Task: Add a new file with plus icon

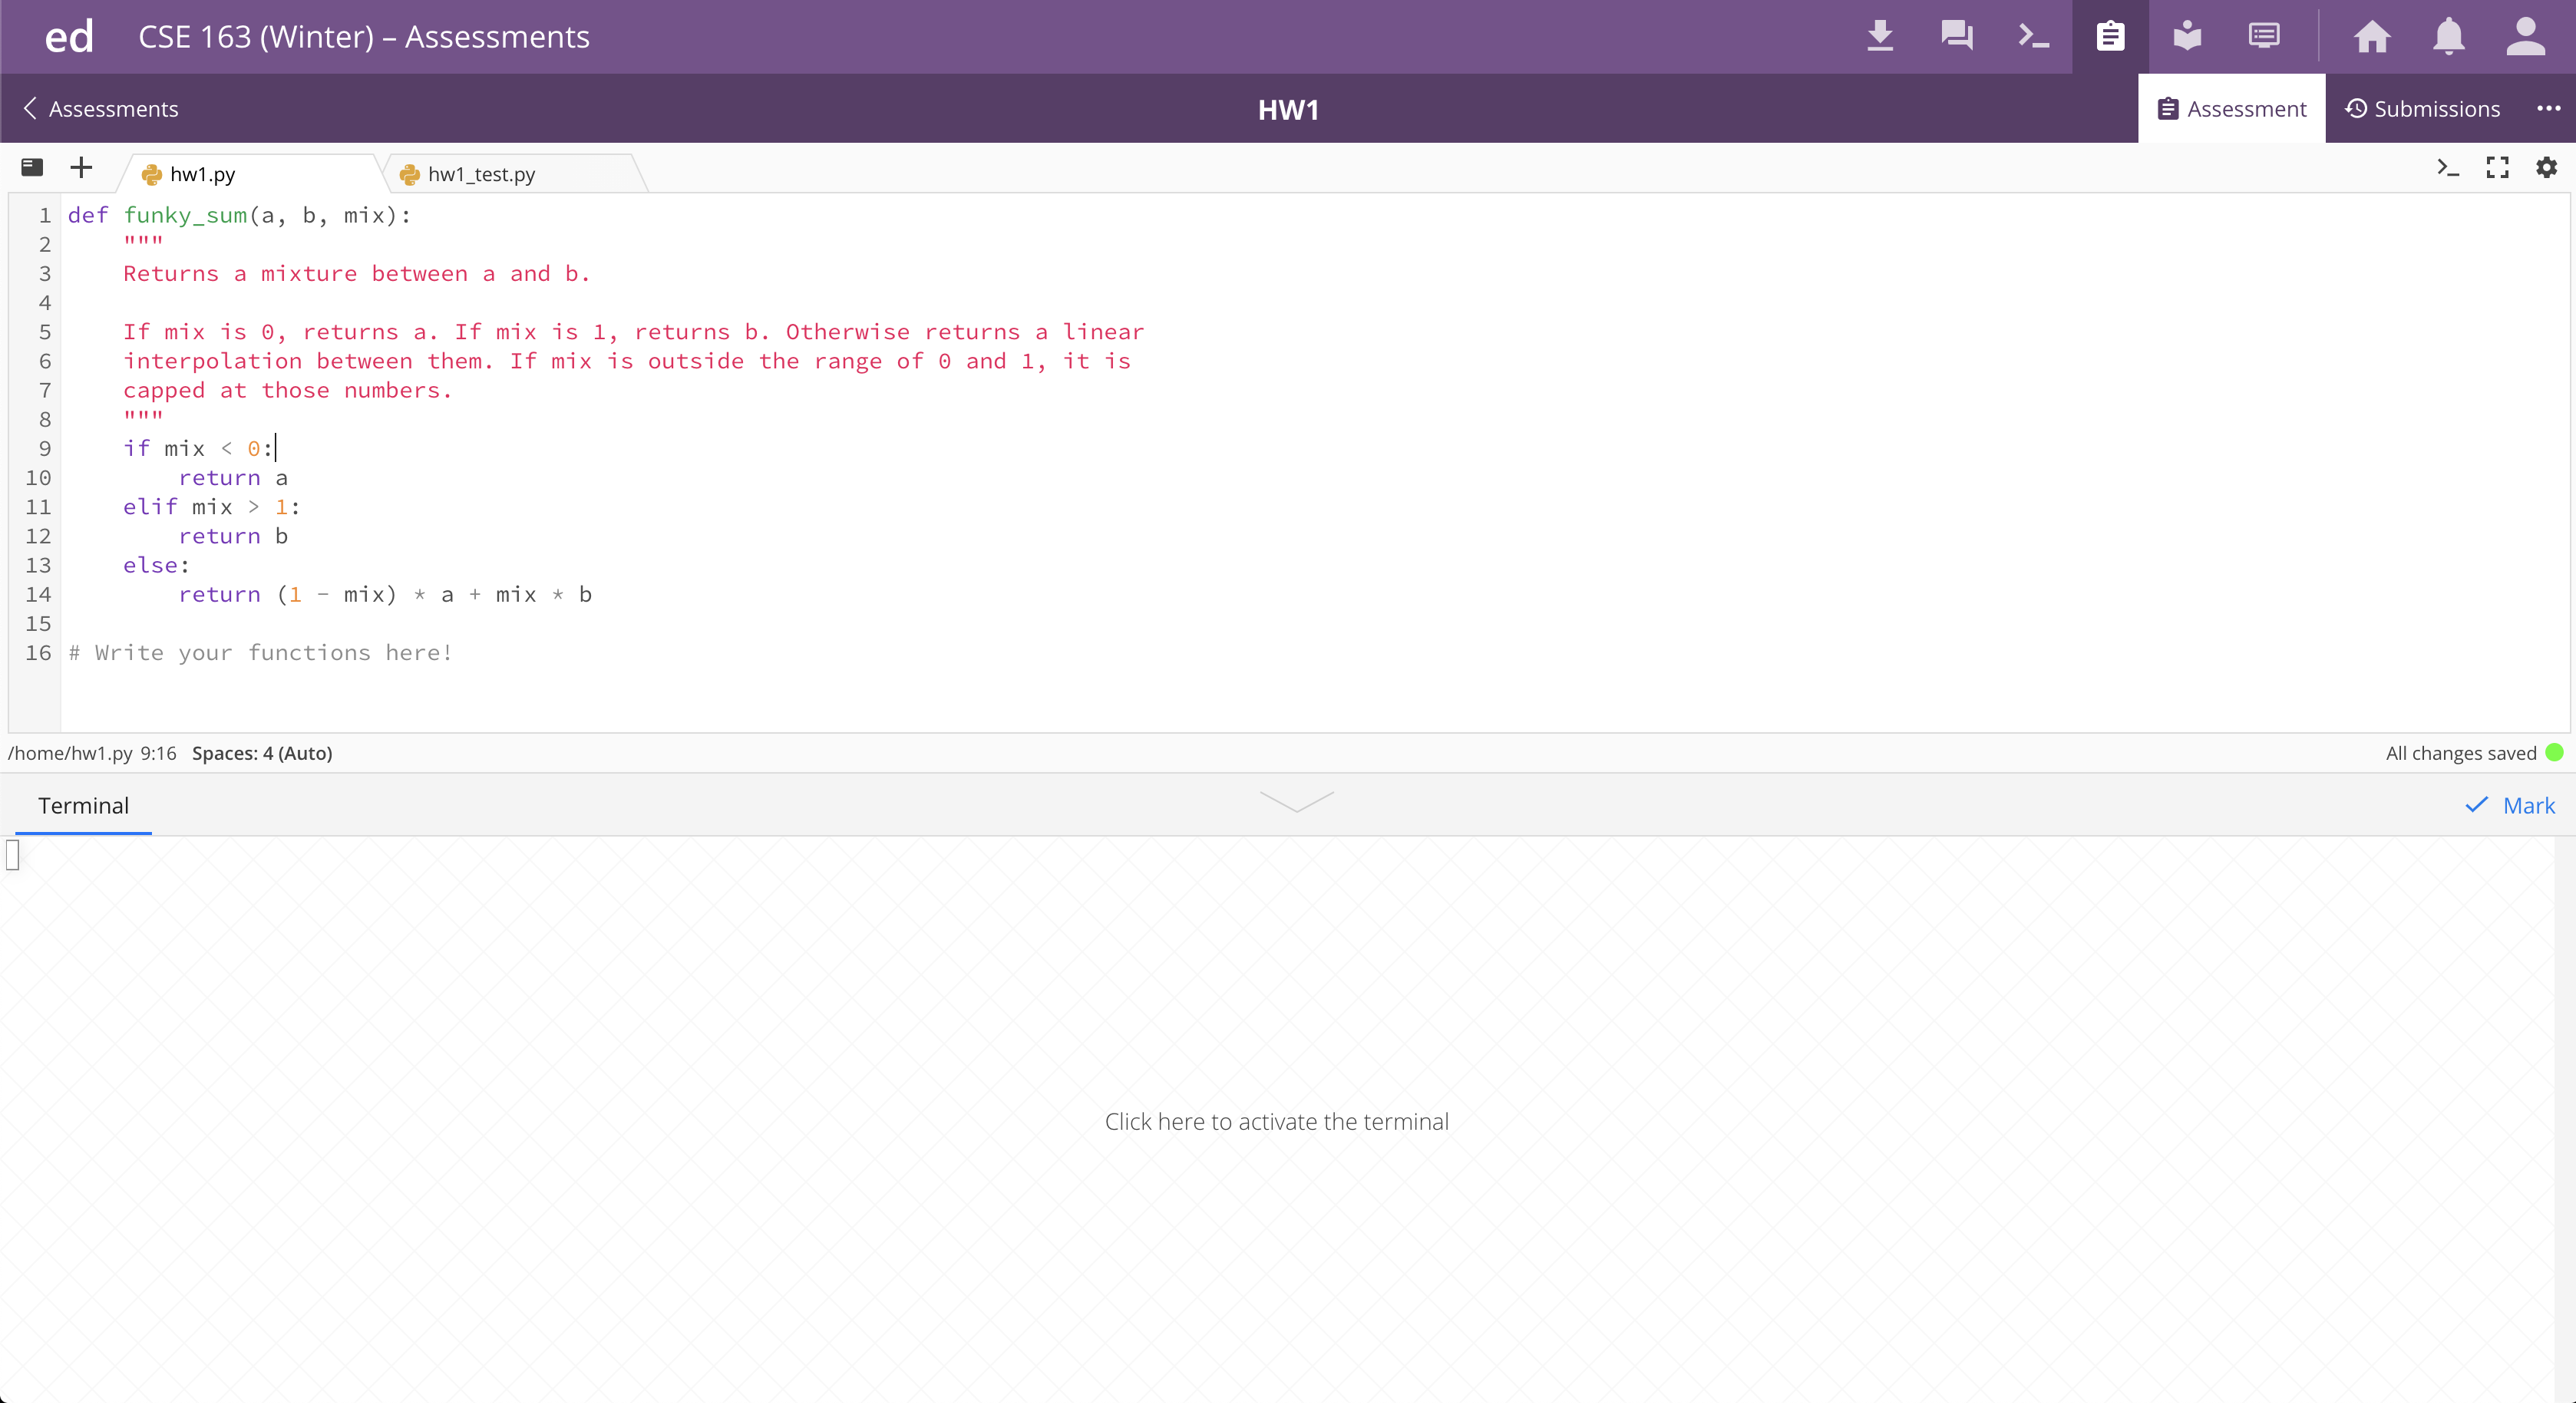Action: tap(81, 167)
